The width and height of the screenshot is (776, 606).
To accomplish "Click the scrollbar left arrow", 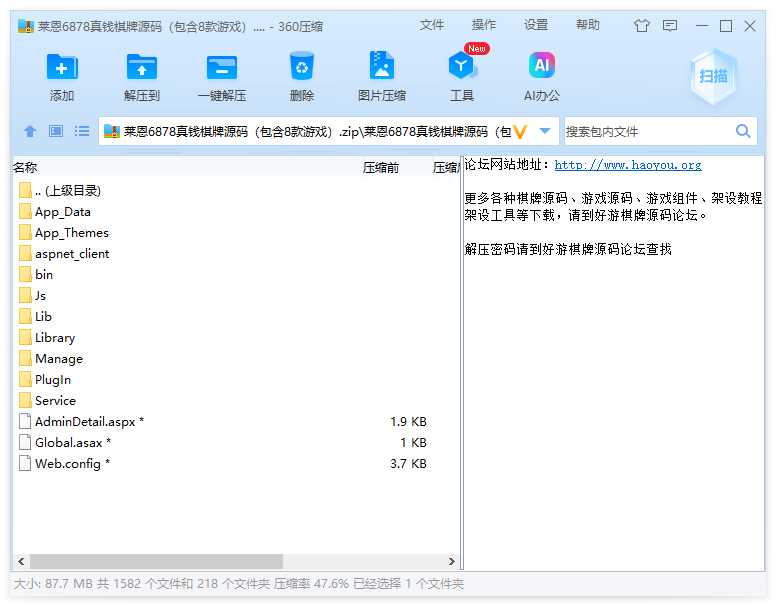I will tap(21, 561).
